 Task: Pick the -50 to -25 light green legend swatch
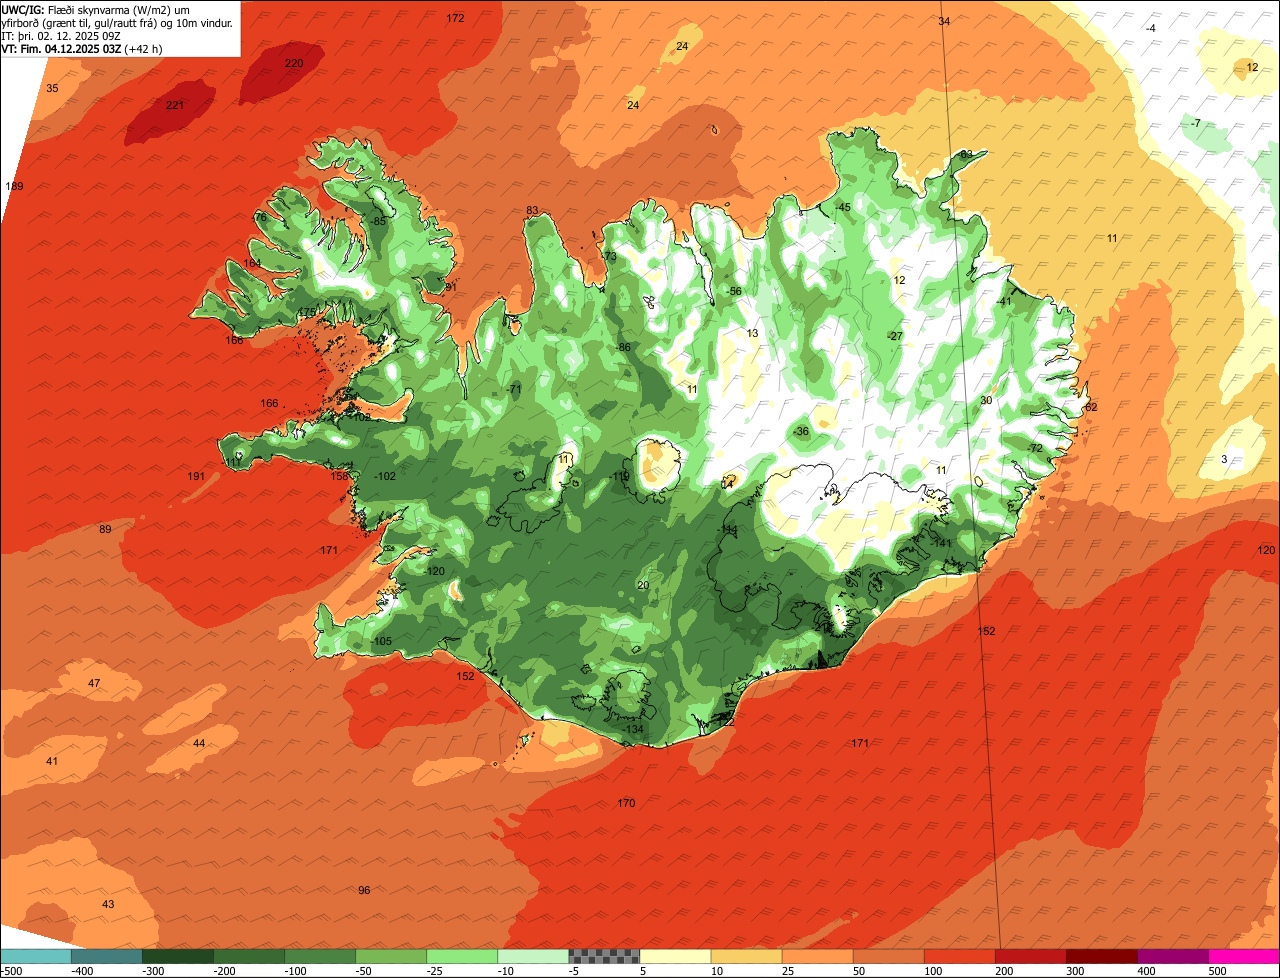tap(391, 956)
